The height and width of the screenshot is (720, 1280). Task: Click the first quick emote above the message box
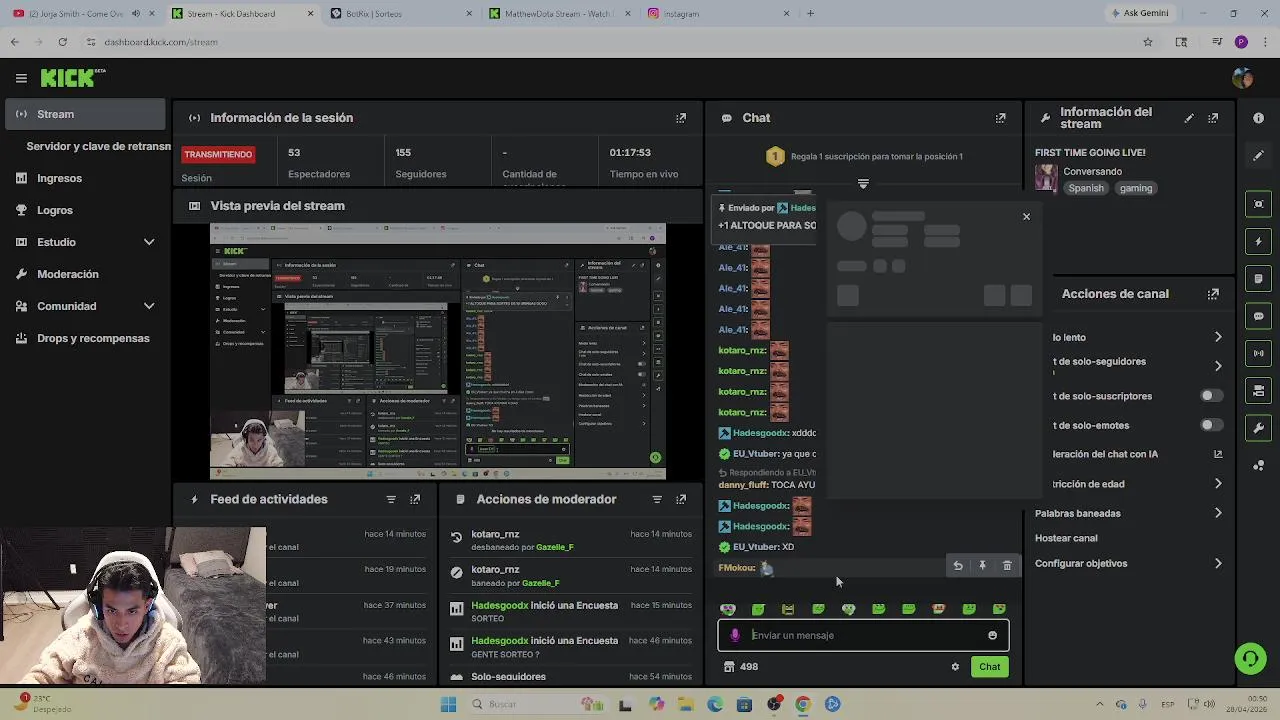pyautogui.click(x=728, y=609)
